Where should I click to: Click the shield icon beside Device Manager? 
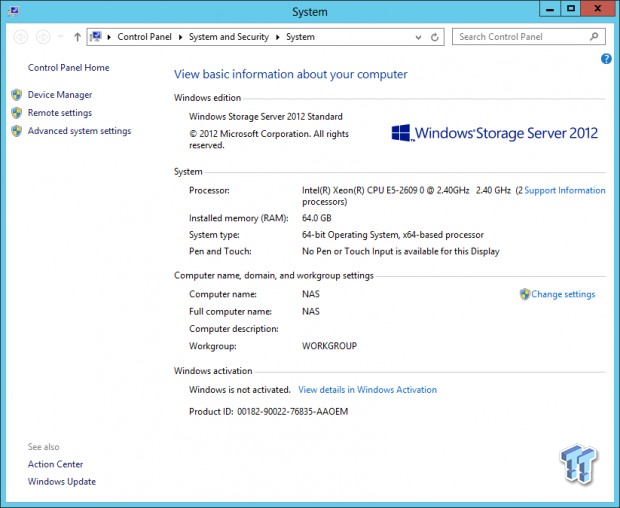(17, 95)
